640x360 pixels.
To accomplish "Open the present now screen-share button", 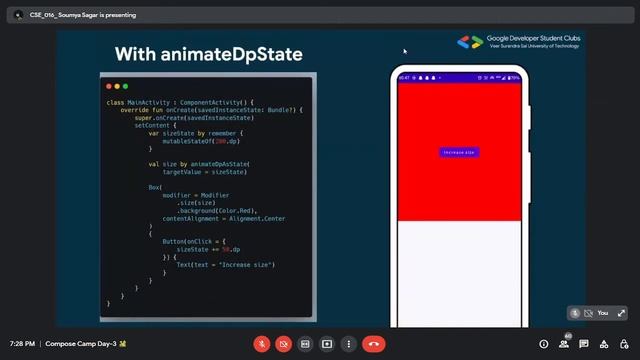I will point(327,344).
